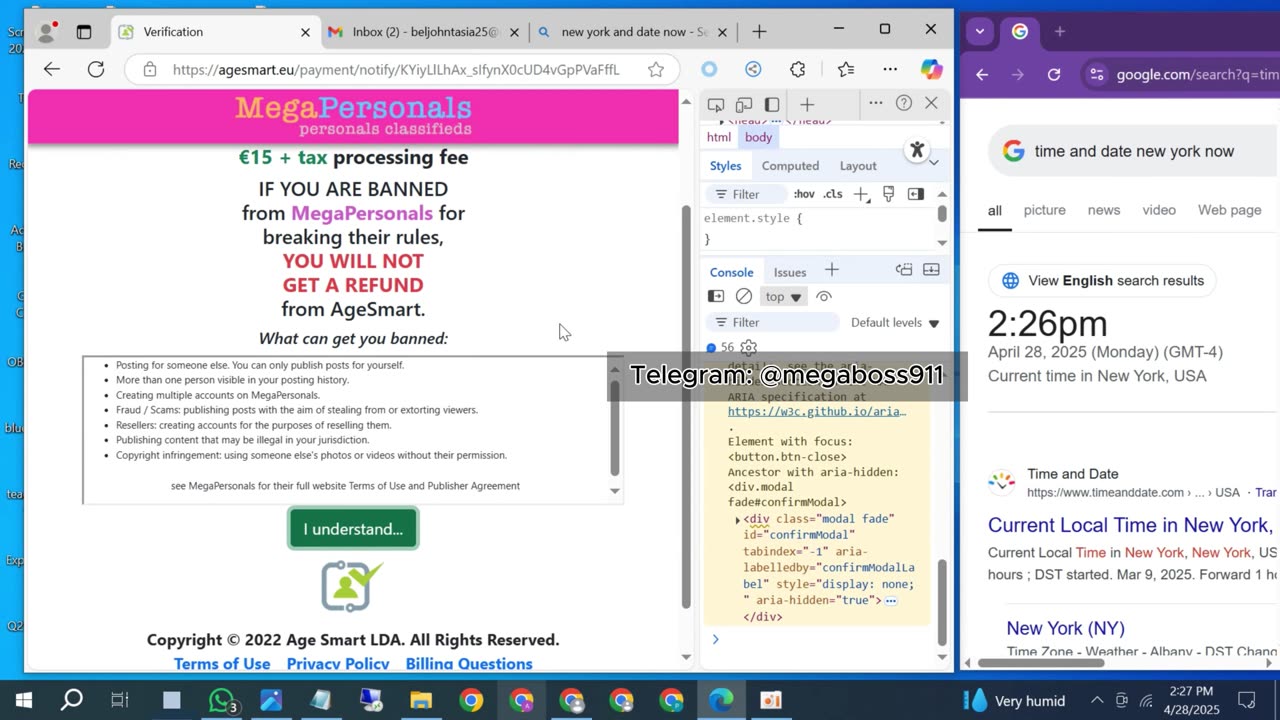1280x720 pixels.
Task: Toggle device emulation in DevTools
Action: pyautogui.click(x=744, y=104)
